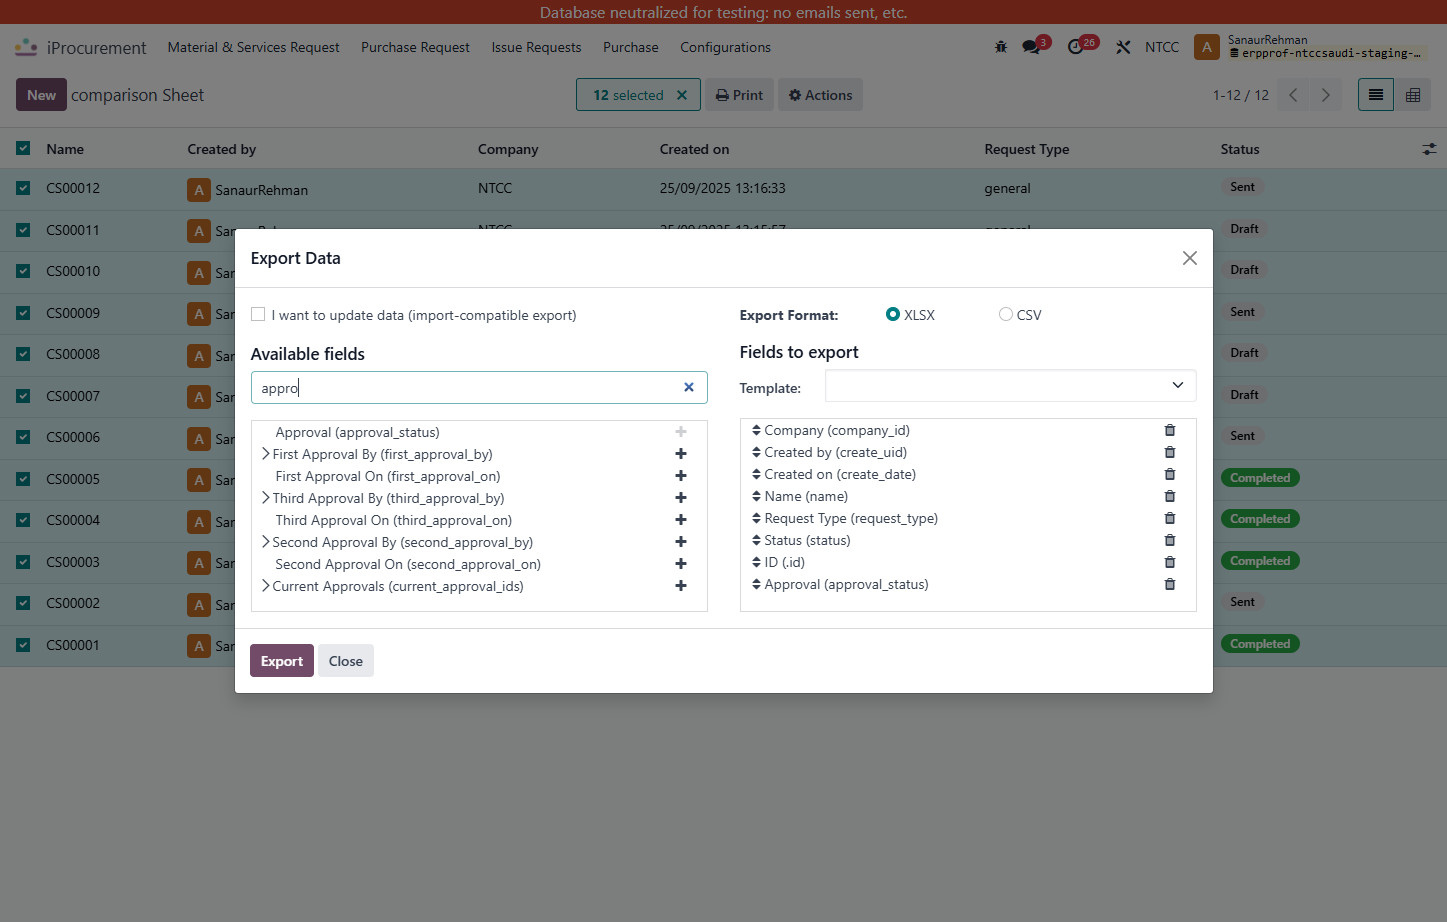Remove Name field from export list

pos(1170,496)
